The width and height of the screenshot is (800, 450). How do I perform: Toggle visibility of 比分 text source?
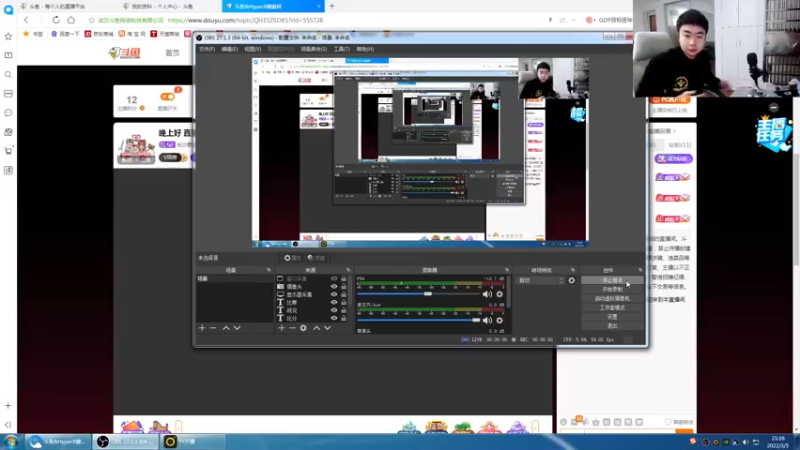334,318
